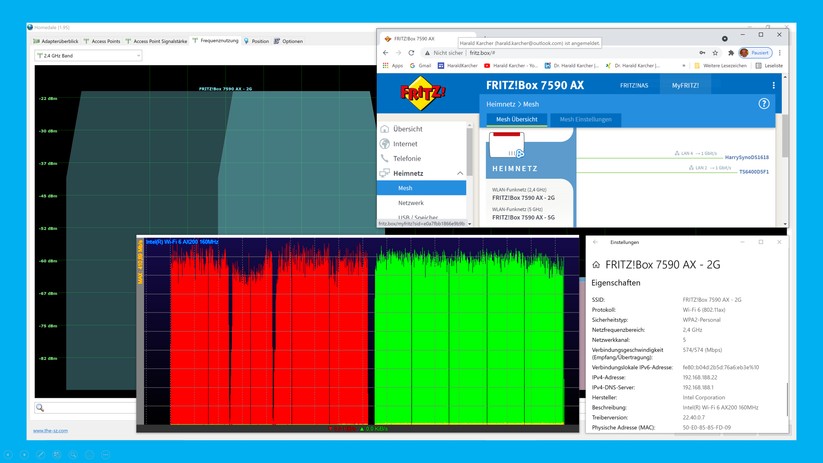
Task: Open the Chrome extensions puzzle icon
Action: coord(731,52)
